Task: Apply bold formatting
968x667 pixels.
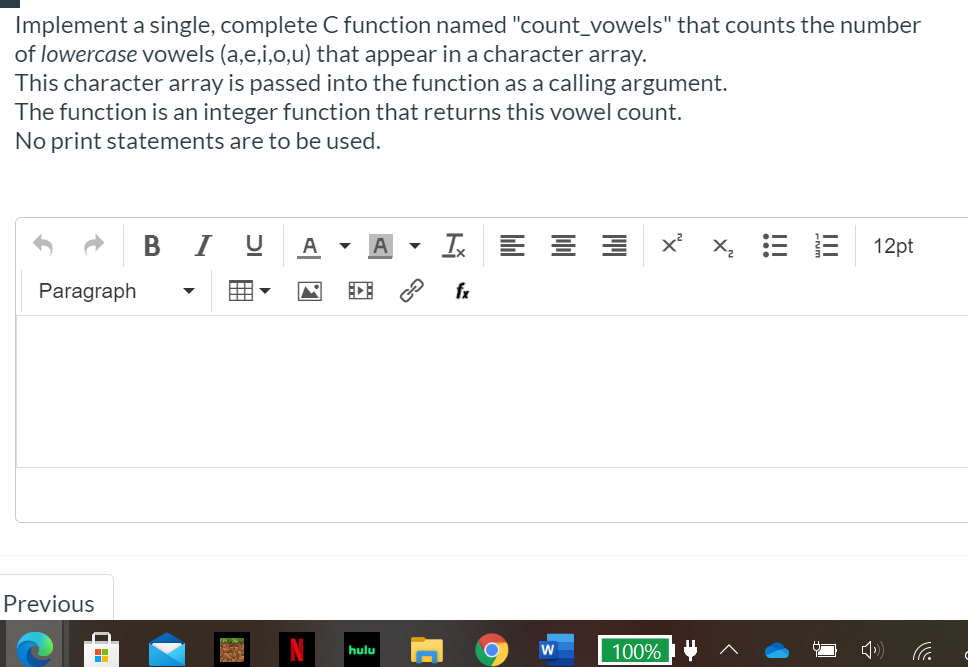Action: click(151, 245)
